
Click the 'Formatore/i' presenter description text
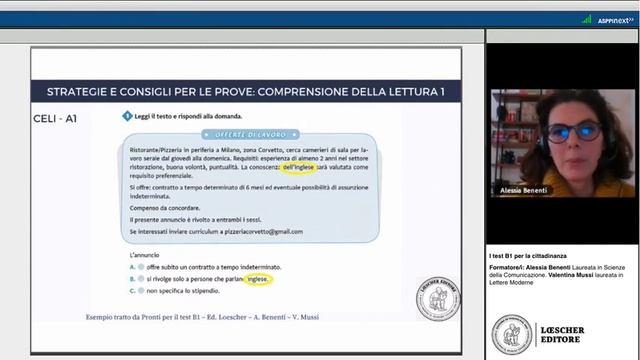[558, 275]
